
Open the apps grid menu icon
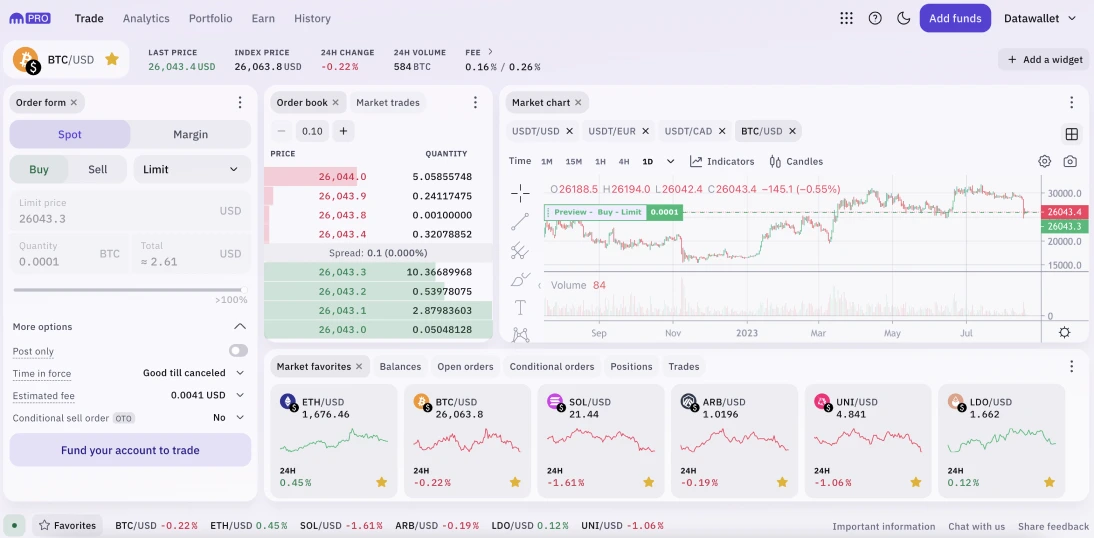(x=846, y=18)
